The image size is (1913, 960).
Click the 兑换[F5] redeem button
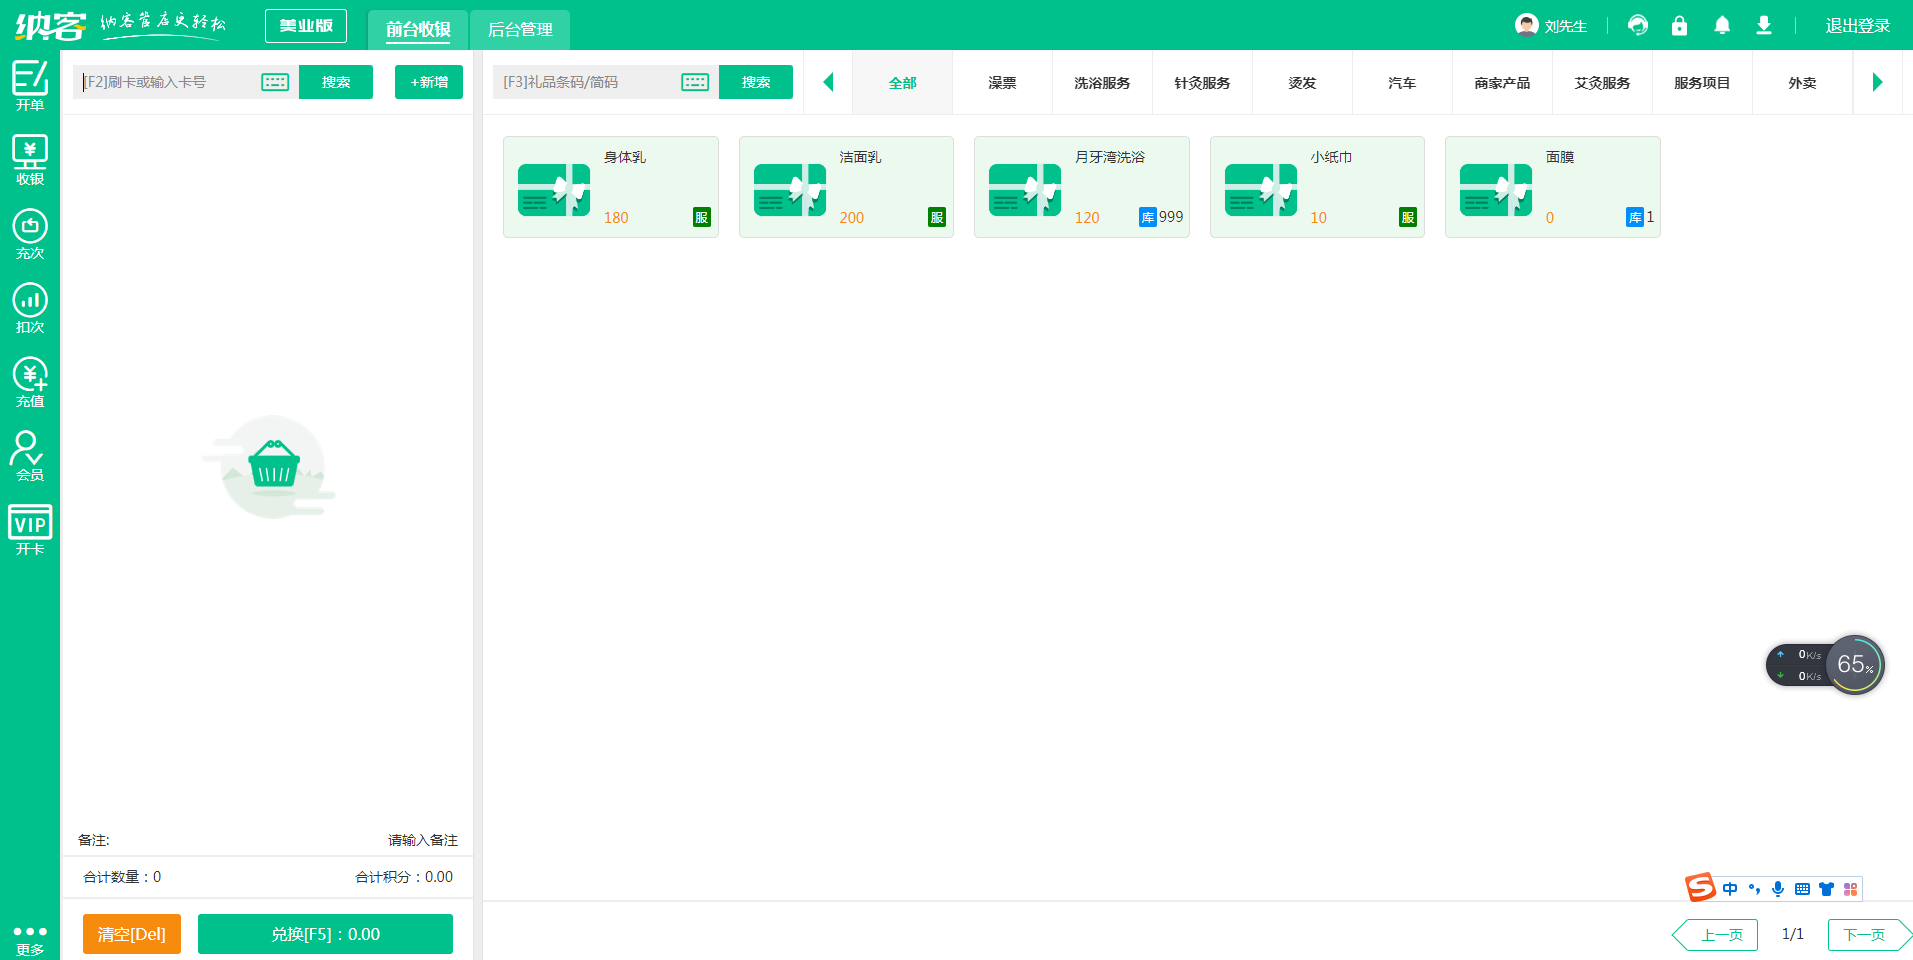tap(325, 934)
